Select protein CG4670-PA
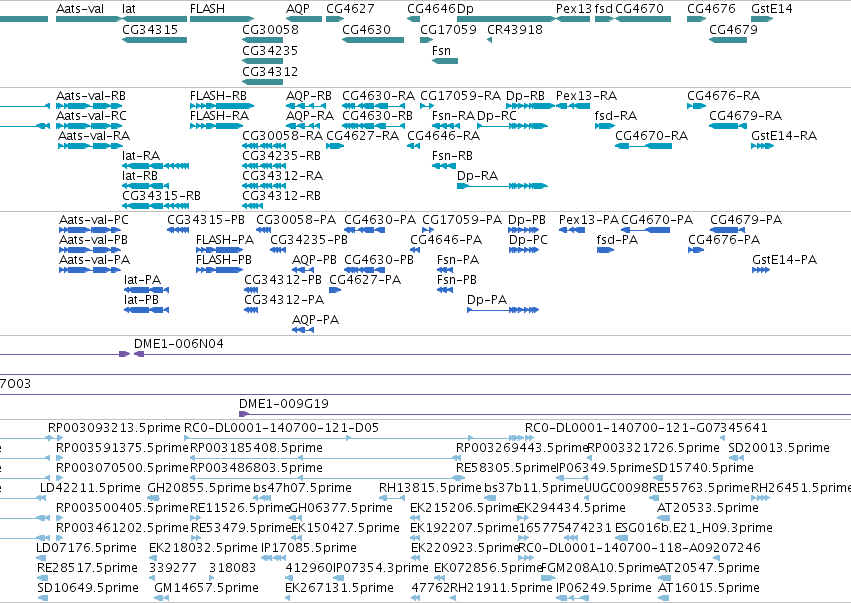The image size is (851, 603). (x=657, y=220)
